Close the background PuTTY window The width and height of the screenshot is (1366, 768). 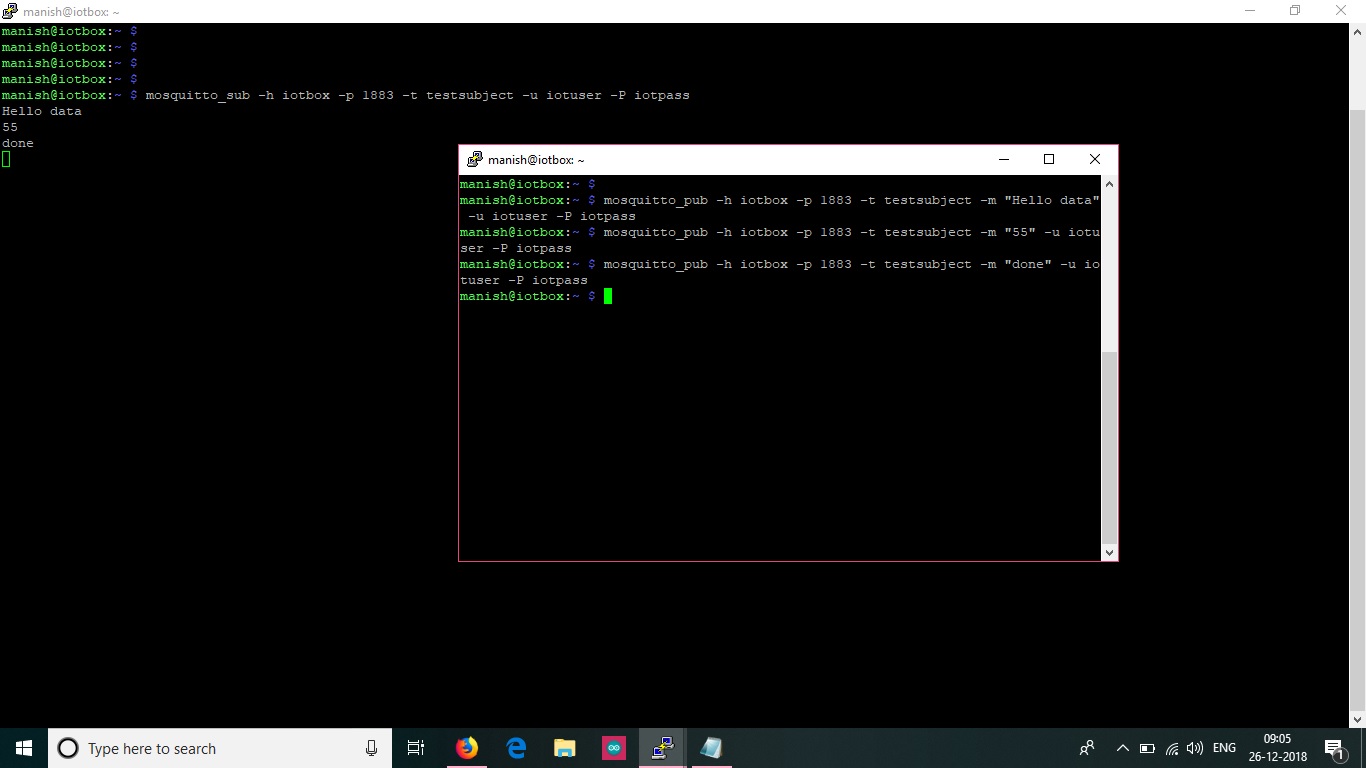click(1342, 10)
